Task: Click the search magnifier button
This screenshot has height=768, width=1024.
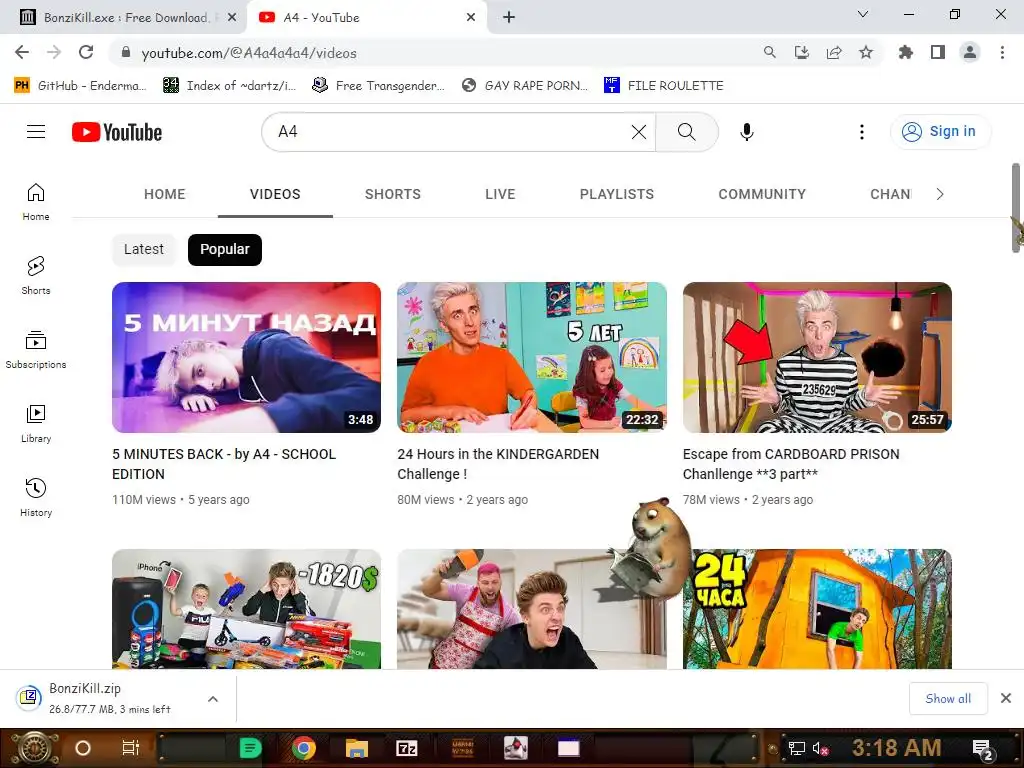Action: pyautogui.click(x=686, y=132)
